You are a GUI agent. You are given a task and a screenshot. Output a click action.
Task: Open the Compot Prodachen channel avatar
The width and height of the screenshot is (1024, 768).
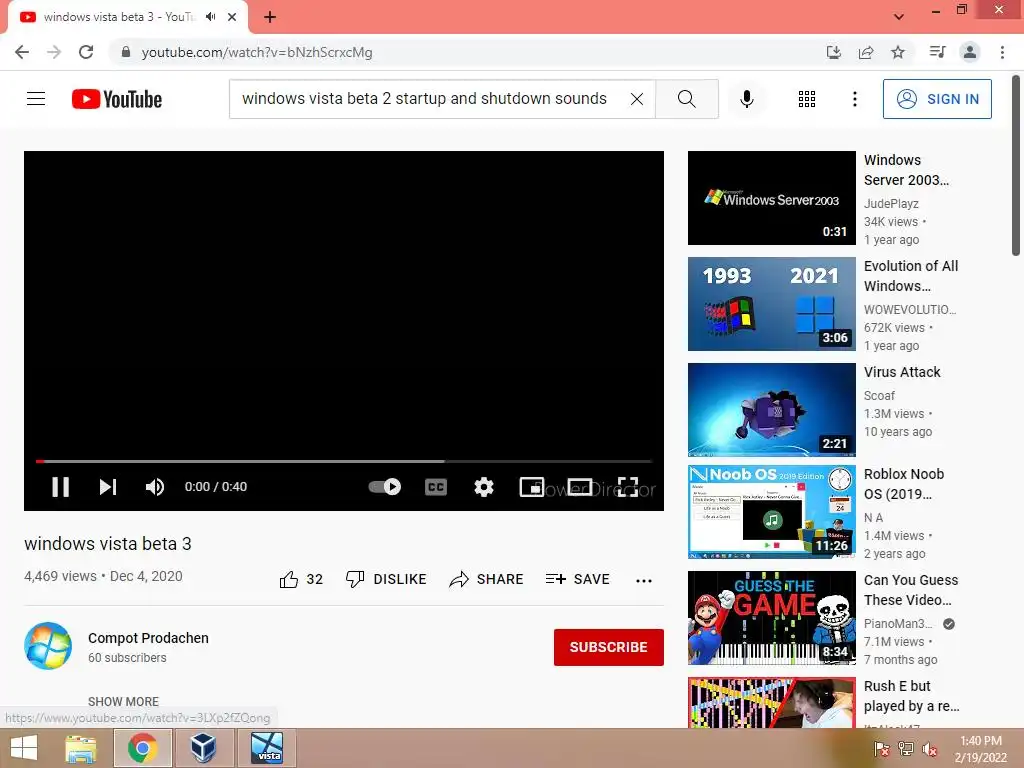(x=48, y=646)
